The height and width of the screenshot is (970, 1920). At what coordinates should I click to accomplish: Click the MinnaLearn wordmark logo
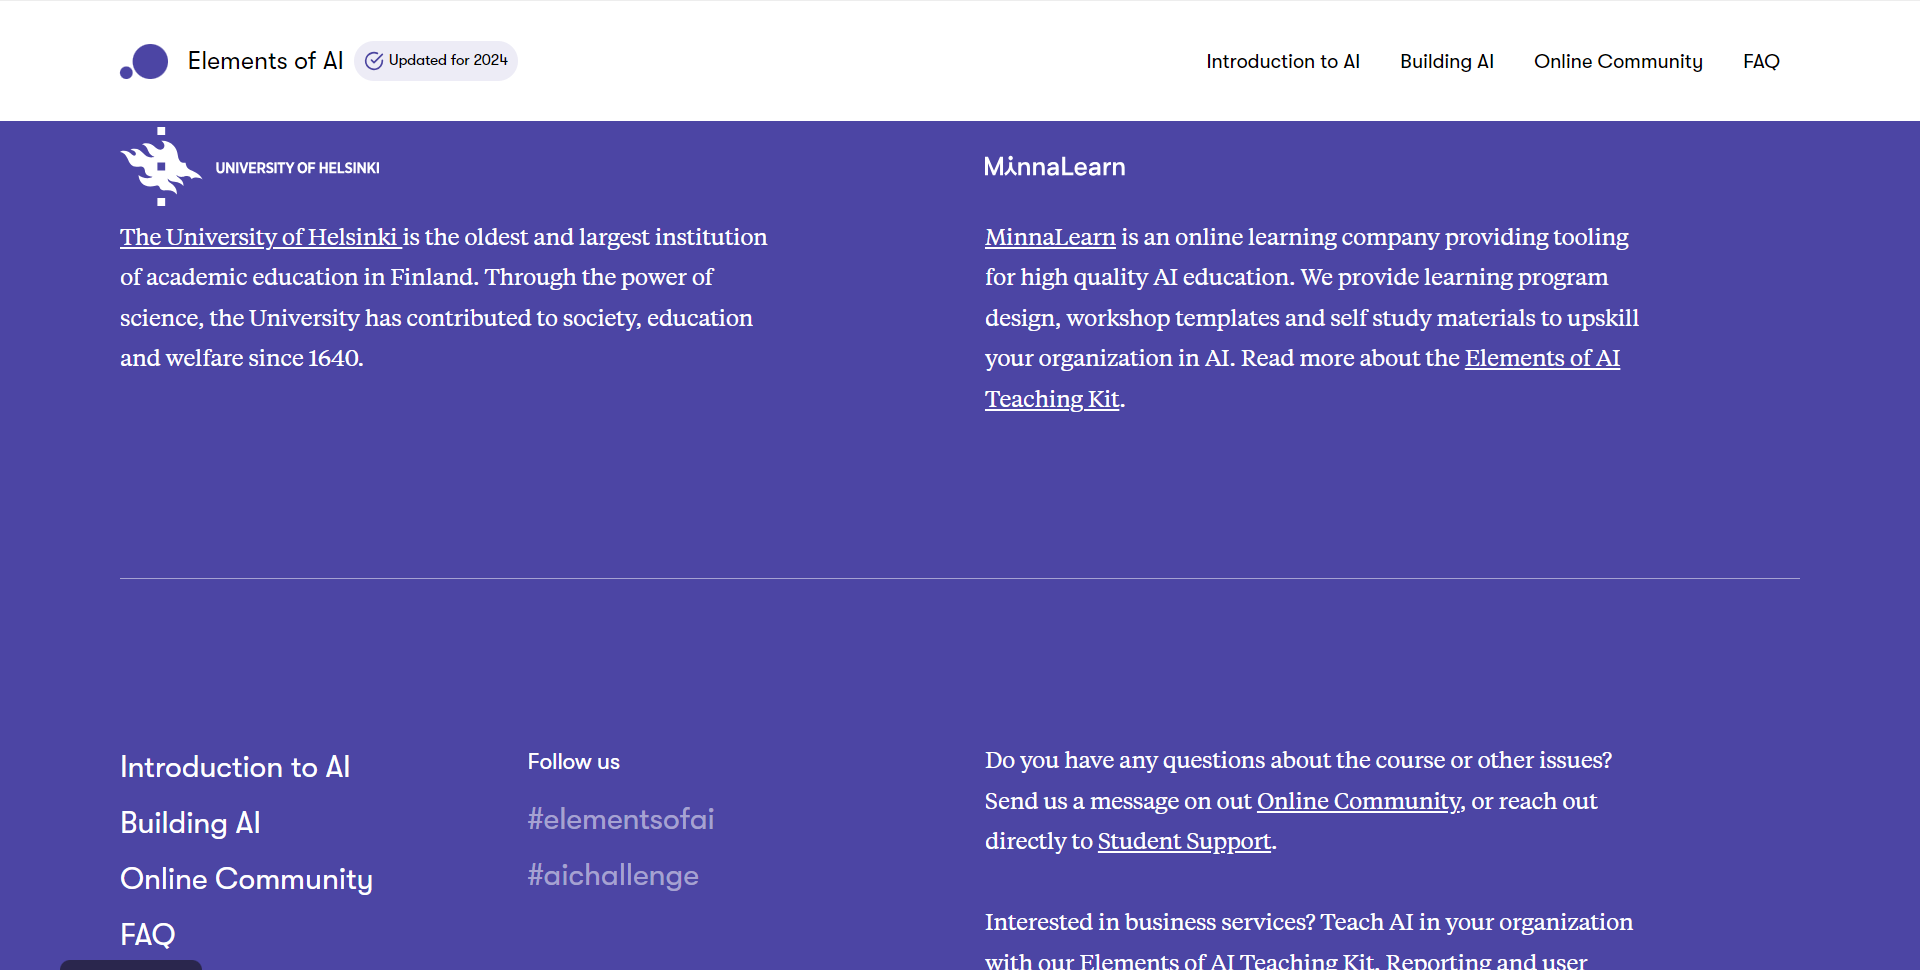pyautogui.click(x=1054, y=167)
